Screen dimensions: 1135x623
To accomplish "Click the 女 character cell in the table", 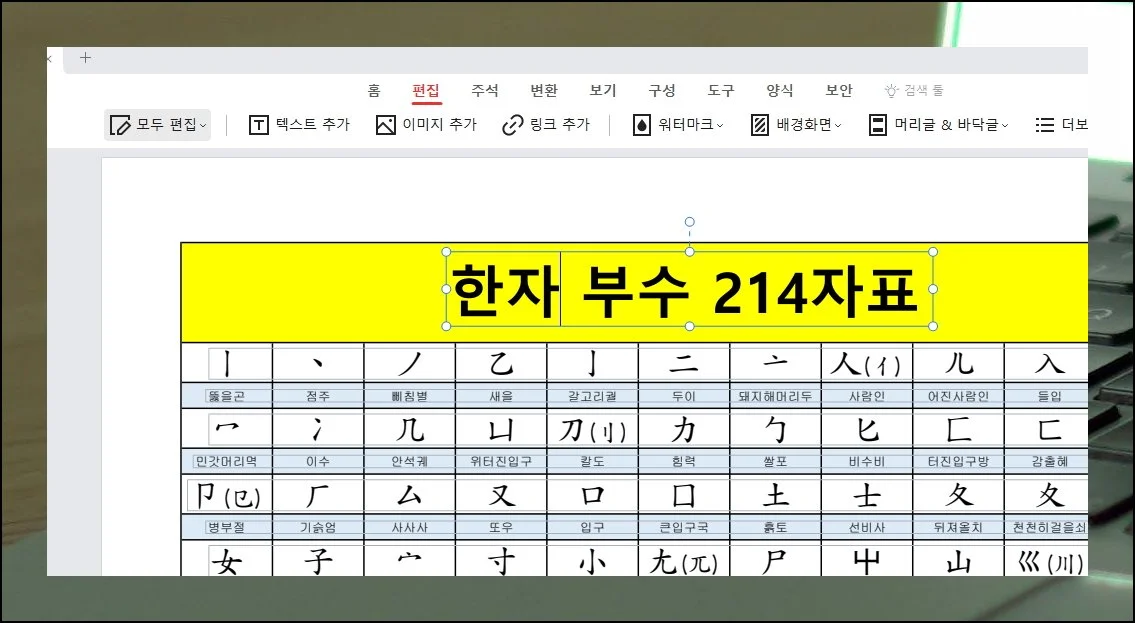I will 227,563.
